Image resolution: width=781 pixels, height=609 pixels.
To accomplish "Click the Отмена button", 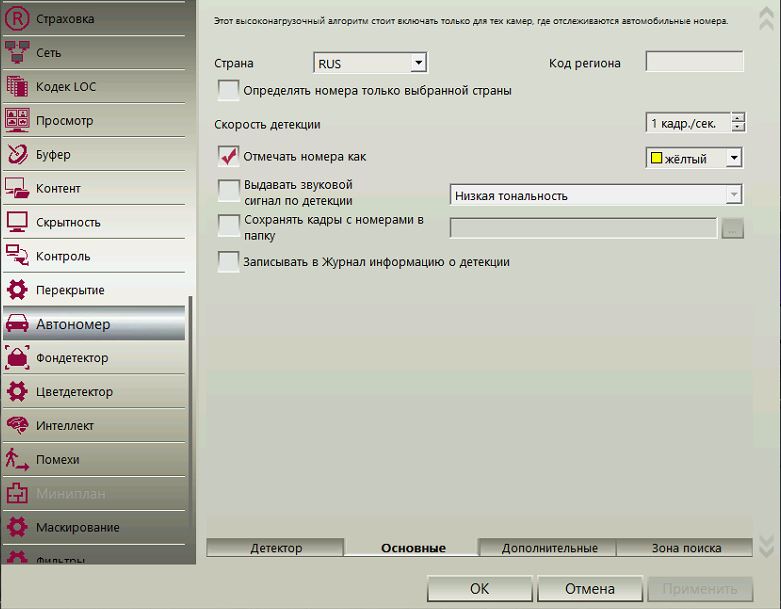I will pos(590,589).
